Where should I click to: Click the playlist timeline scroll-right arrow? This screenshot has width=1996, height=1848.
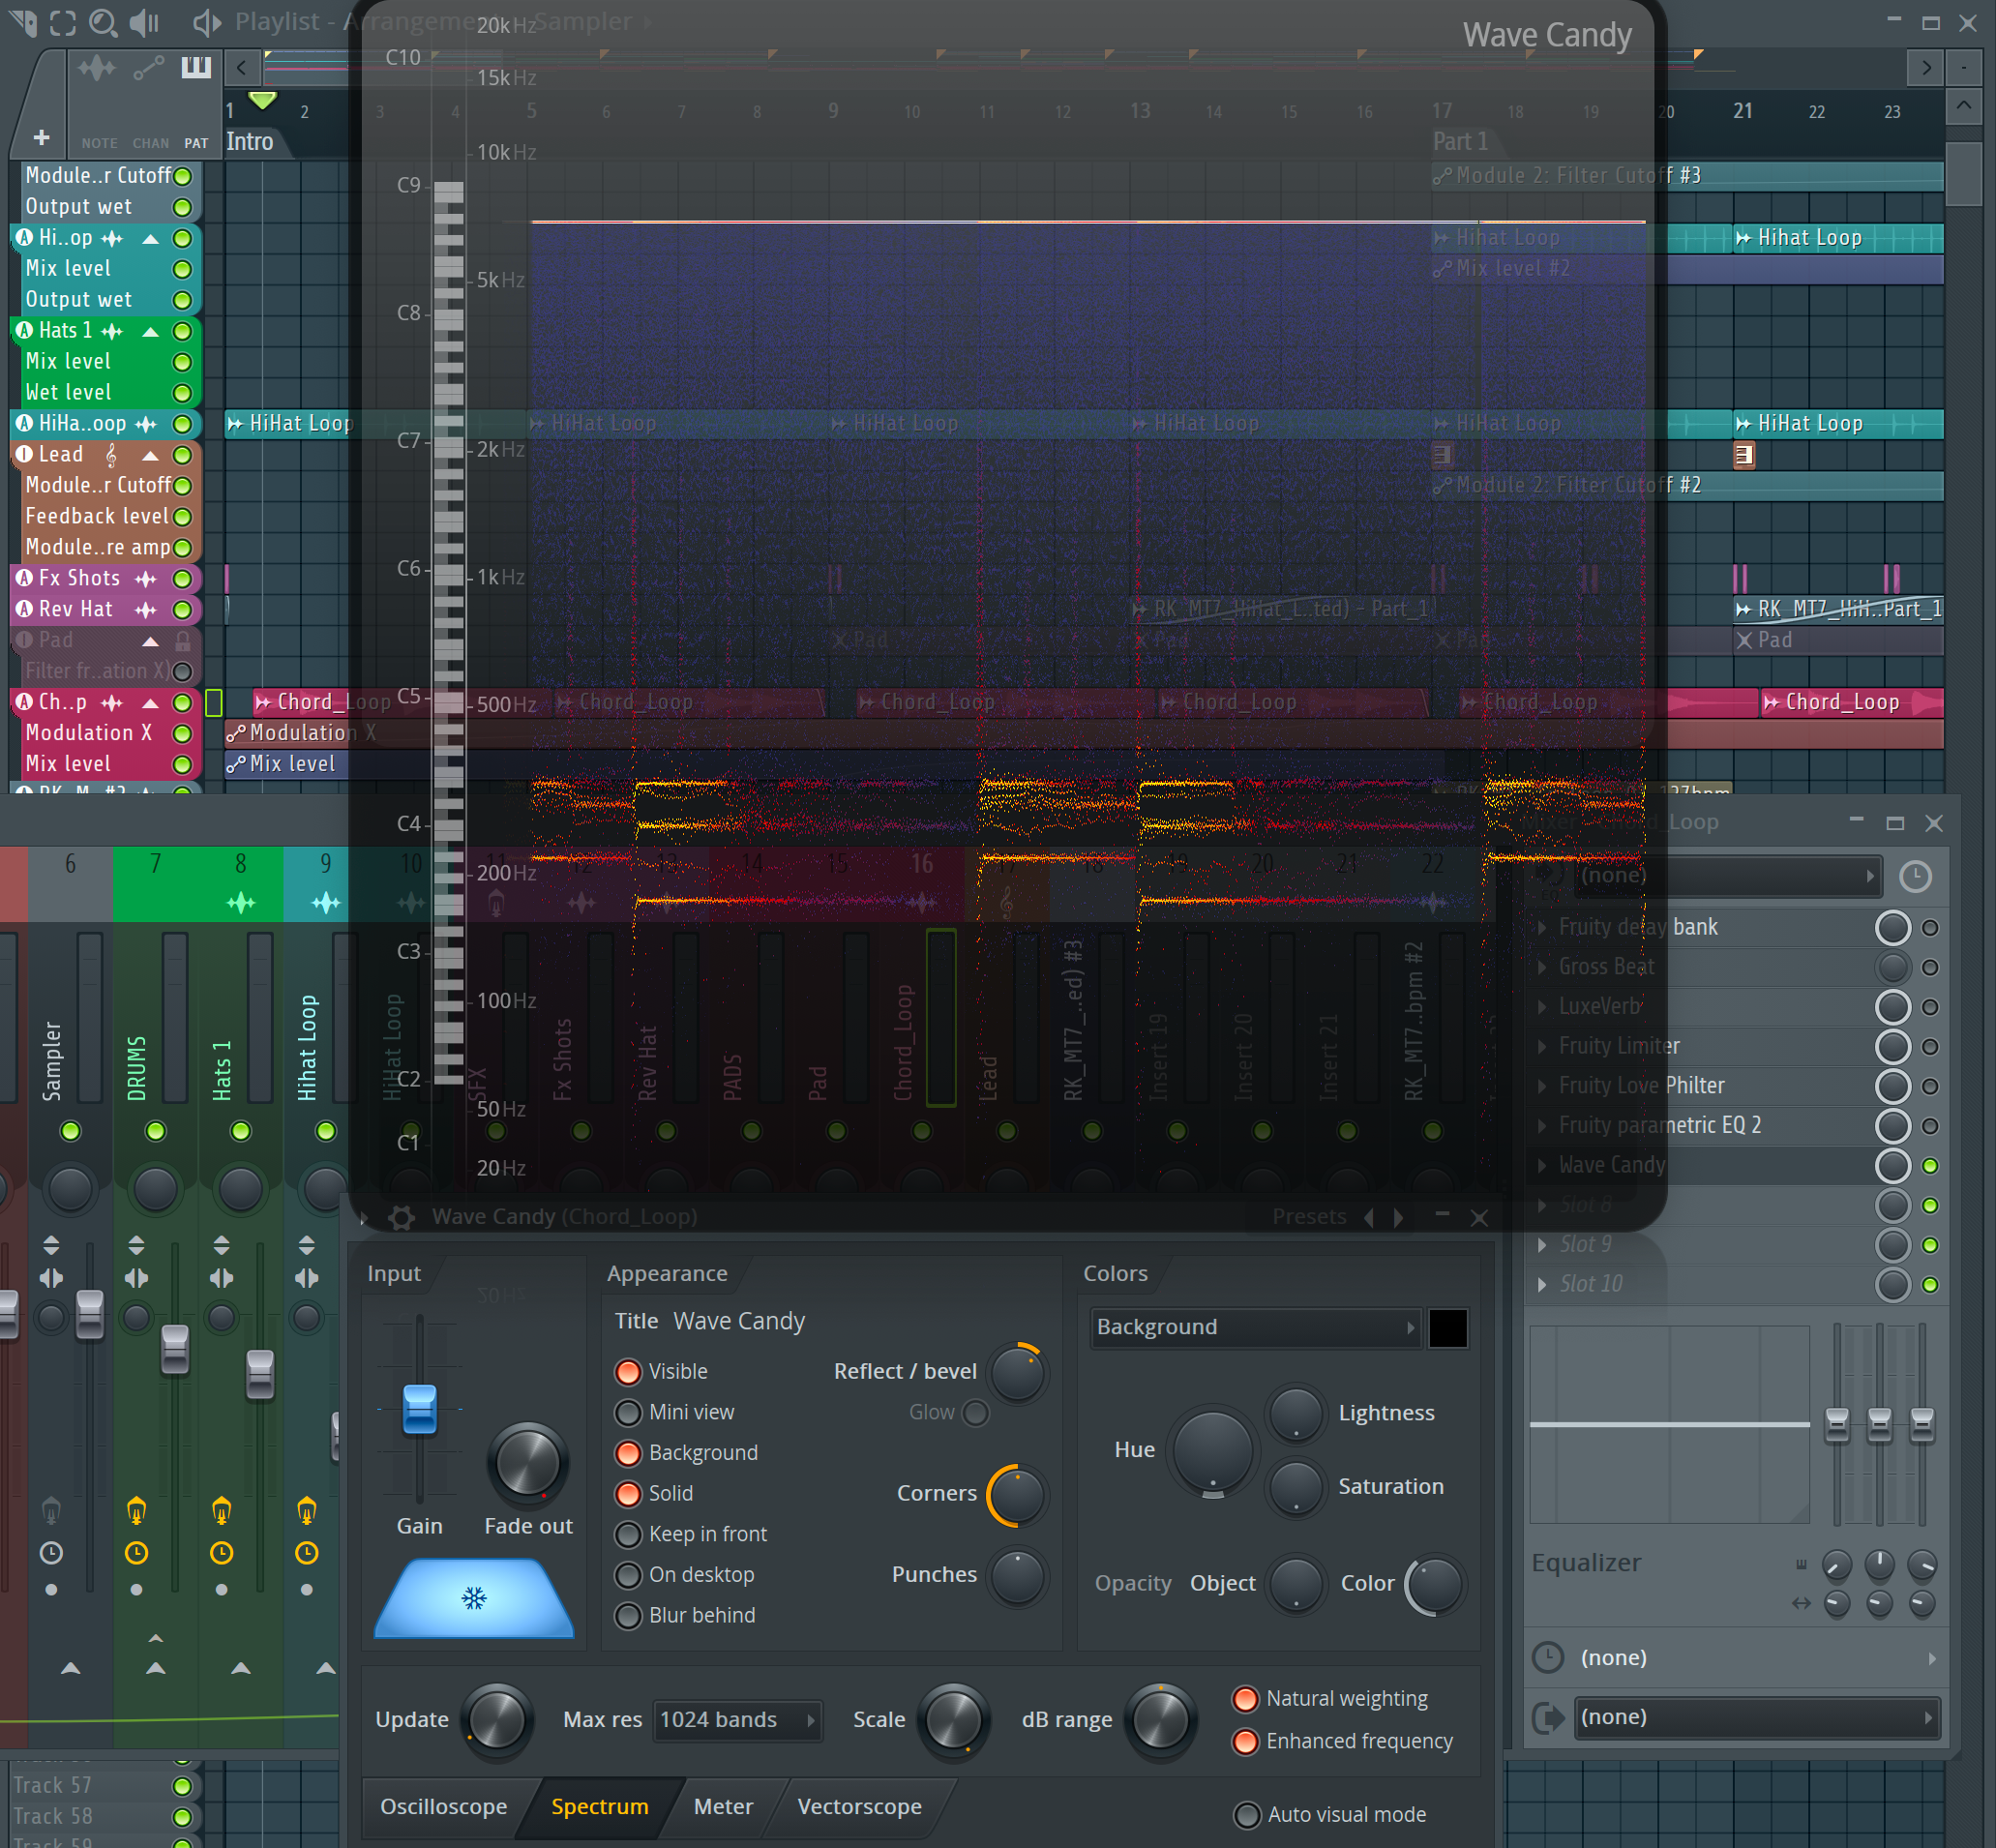(1925, 68)
